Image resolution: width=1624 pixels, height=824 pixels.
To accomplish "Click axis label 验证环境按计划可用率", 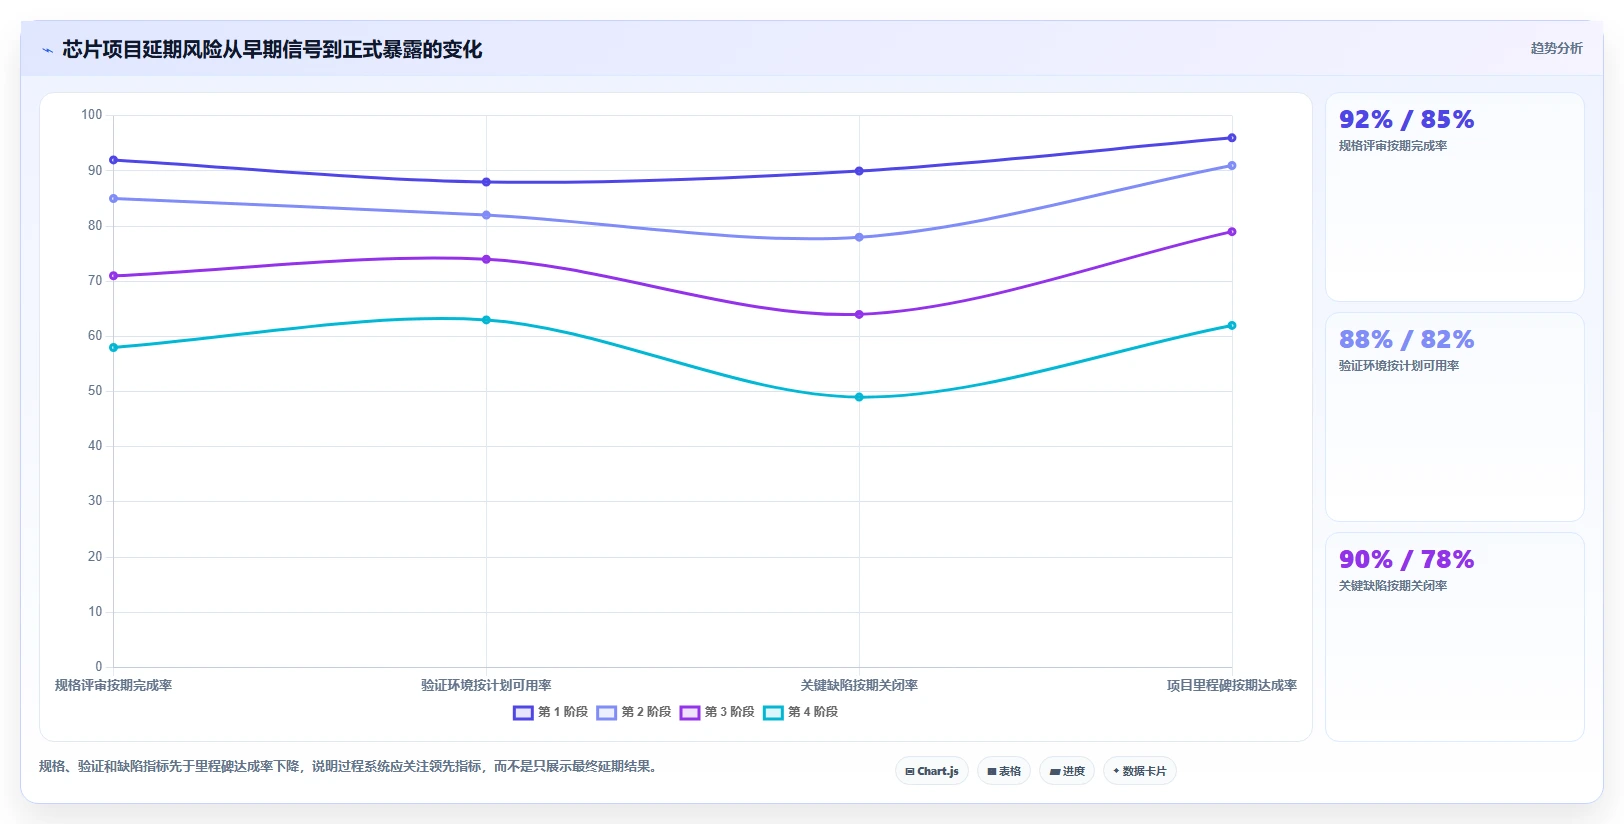I will pos(486,685).
